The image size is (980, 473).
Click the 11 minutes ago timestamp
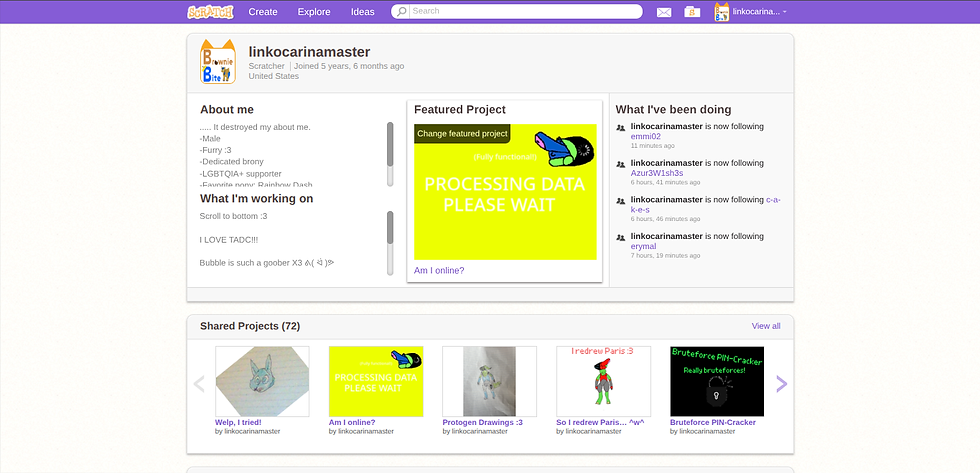click(x=652, y=146)
